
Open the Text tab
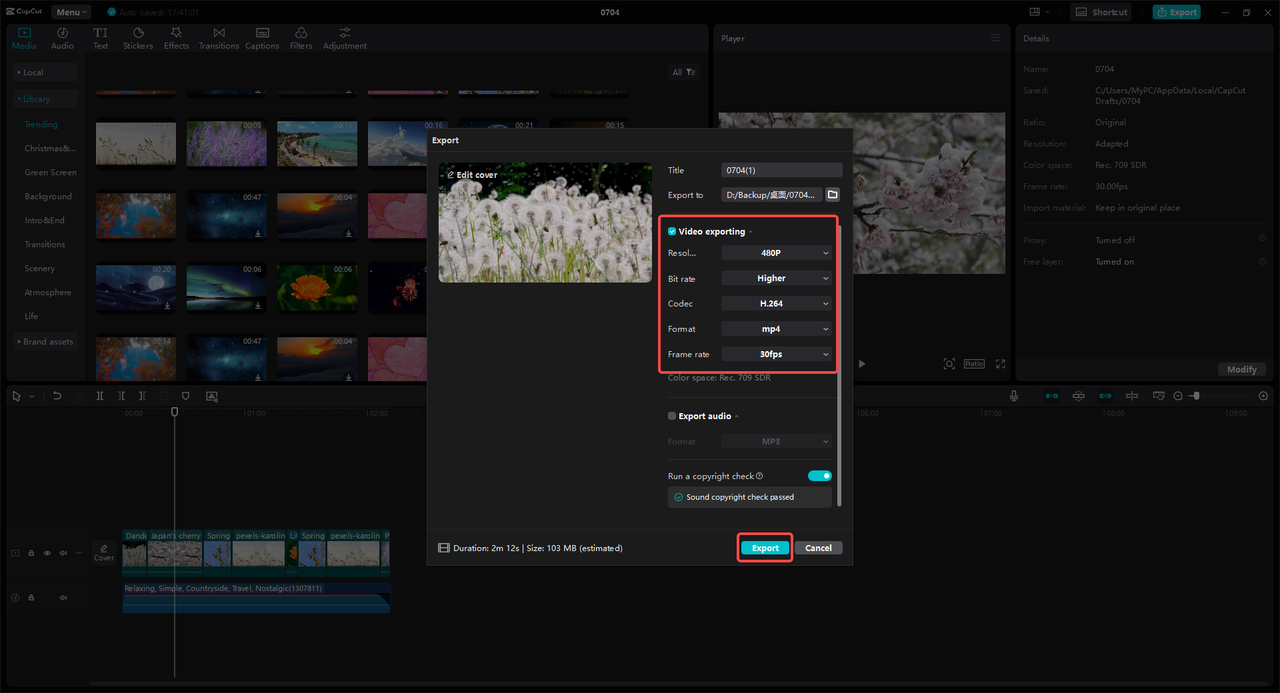click(x=101, y=38)
